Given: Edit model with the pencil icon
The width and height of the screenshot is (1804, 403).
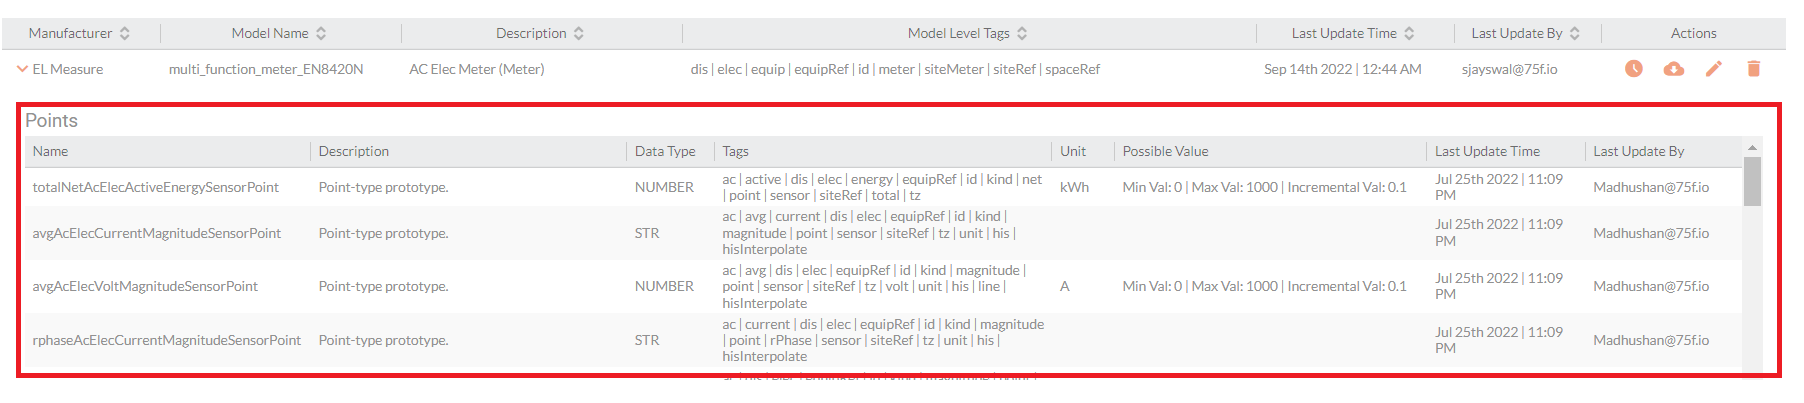Looking at the screenshot, I should [1713, 69].
